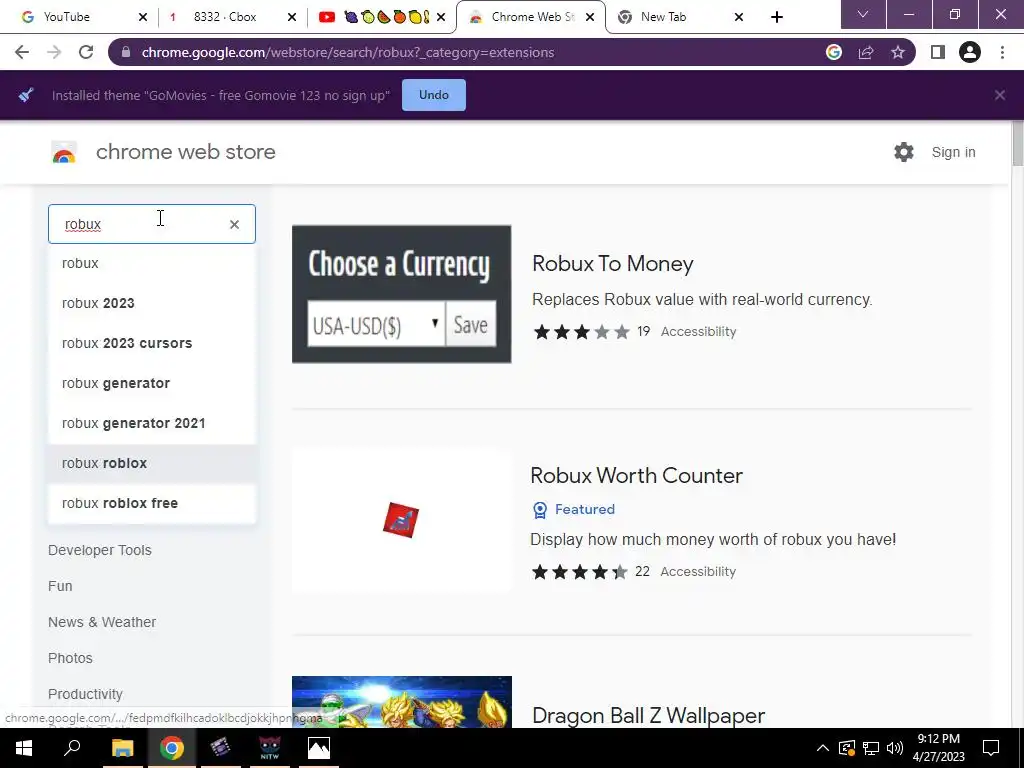Switch to the fruit emoji YouTube tab
The height and width of the screenshot is (768, 1024).
point(381,17)
